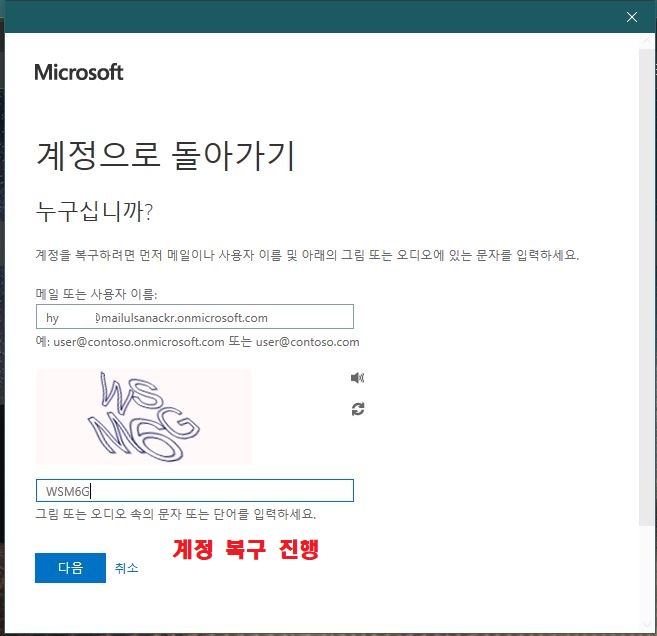
Task: Click the Microsoft logo text
Action: point(79,72)
